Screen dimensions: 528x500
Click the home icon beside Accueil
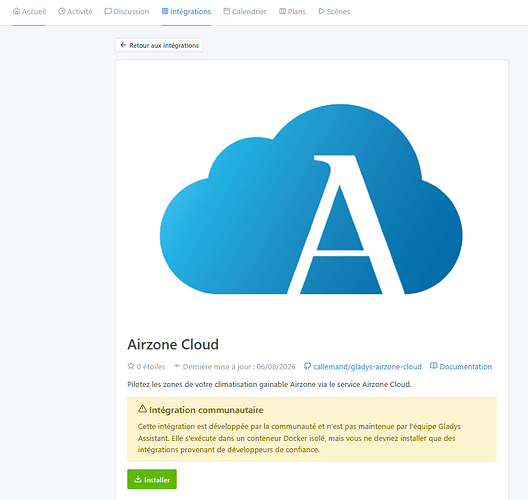(x=16, y=11)
